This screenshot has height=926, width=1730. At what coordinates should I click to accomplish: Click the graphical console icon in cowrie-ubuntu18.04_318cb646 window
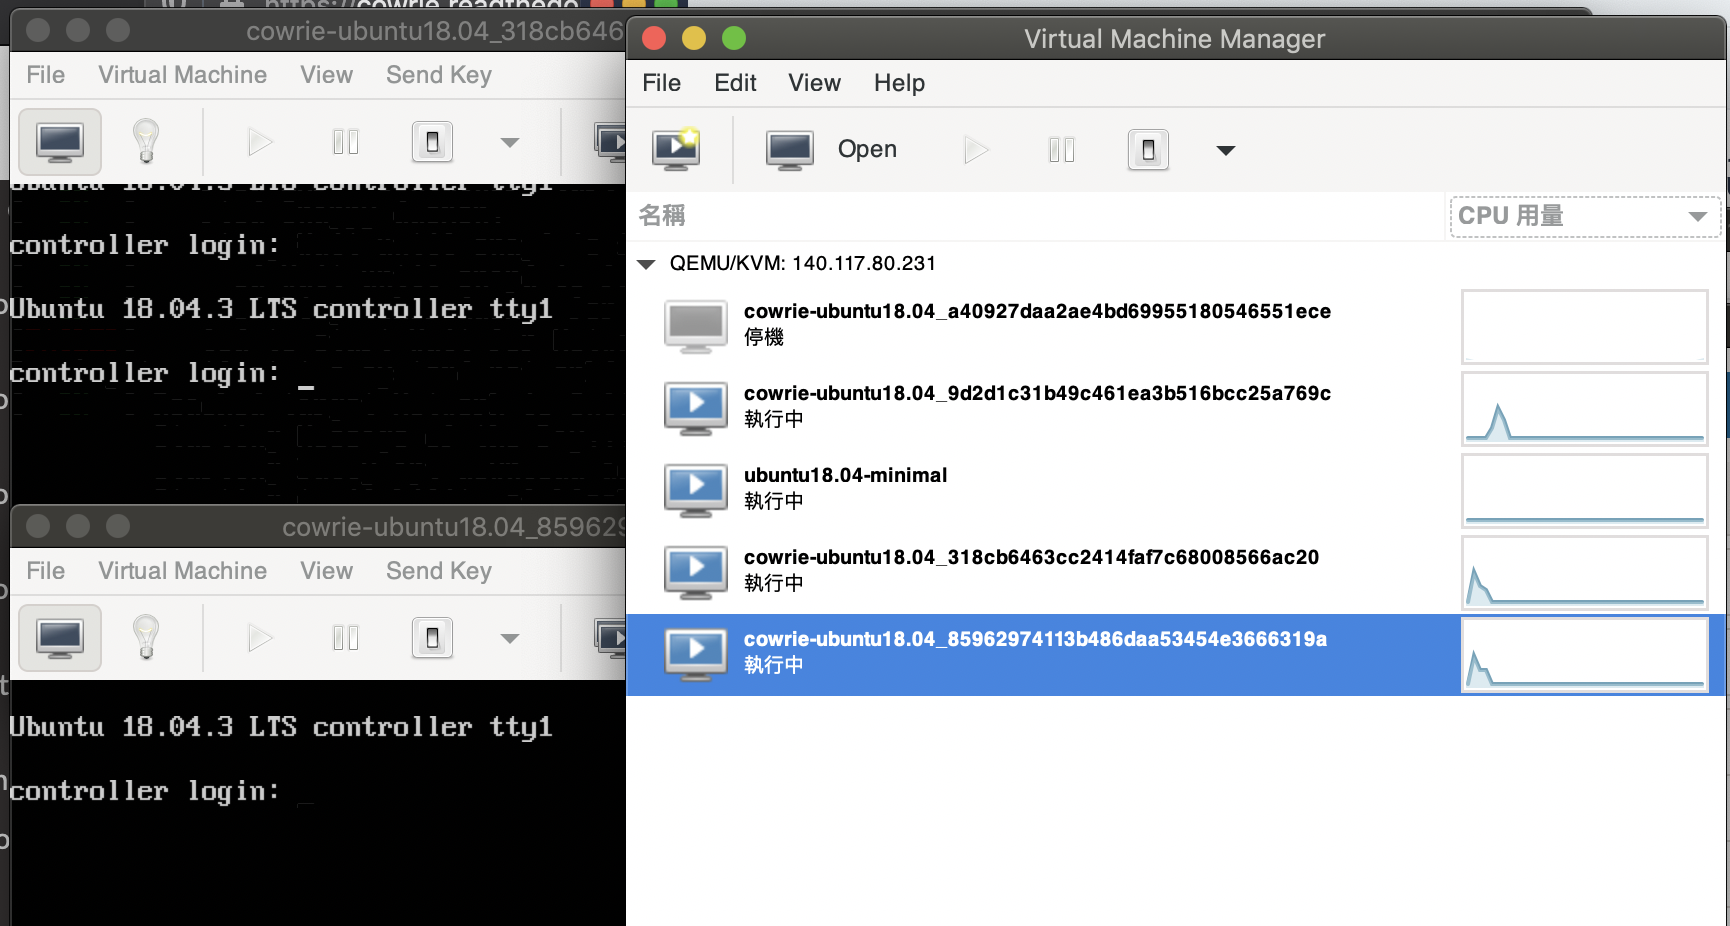click(59, 141)
